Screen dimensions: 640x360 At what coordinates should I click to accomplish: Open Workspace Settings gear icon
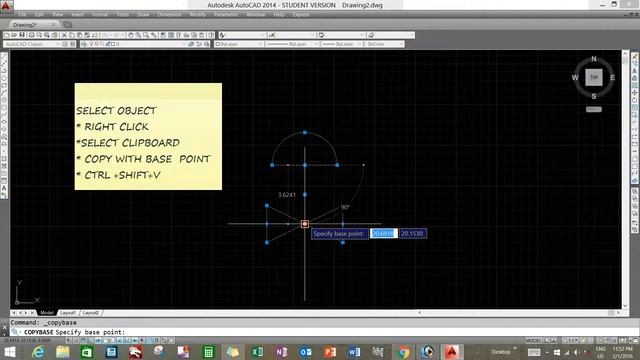click(x=64, y=44)
